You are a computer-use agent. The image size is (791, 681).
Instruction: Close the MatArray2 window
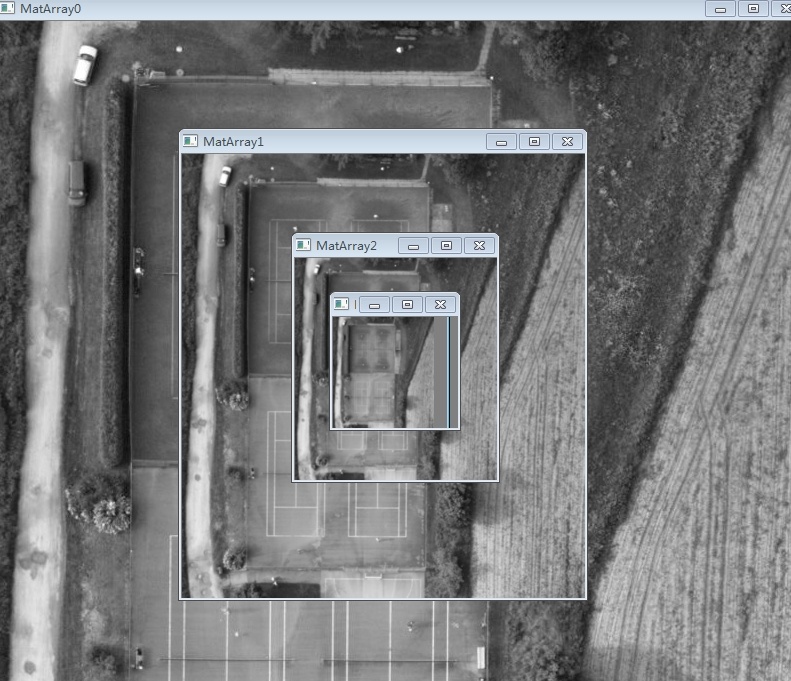[x=479, y=245]
